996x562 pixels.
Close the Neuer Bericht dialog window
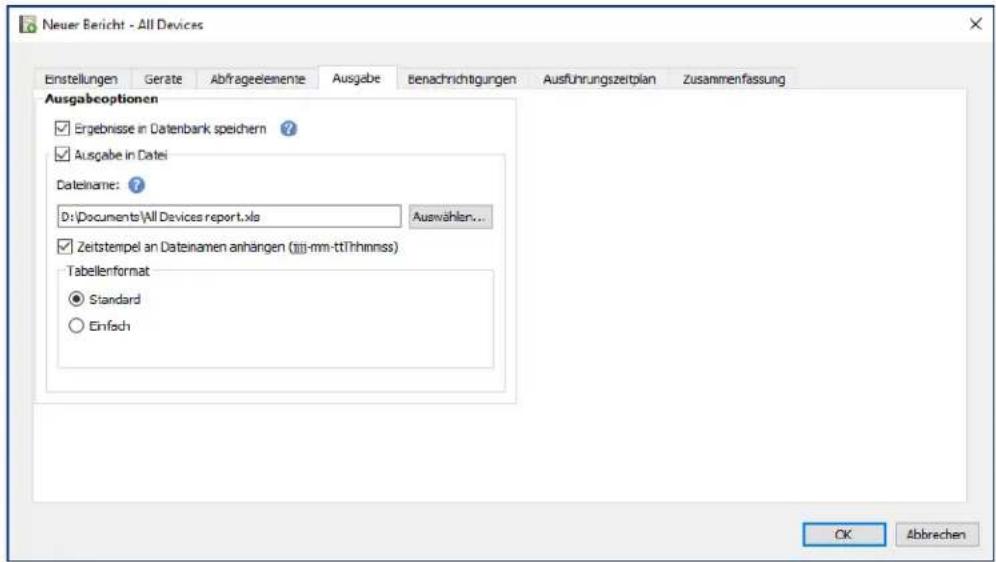(x=976, y=24)
